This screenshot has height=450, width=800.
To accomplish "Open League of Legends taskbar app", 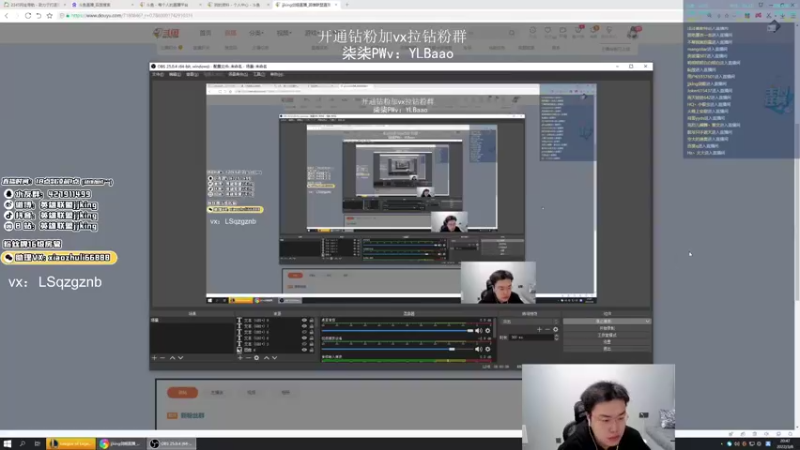I will click(x=70, y=444).
